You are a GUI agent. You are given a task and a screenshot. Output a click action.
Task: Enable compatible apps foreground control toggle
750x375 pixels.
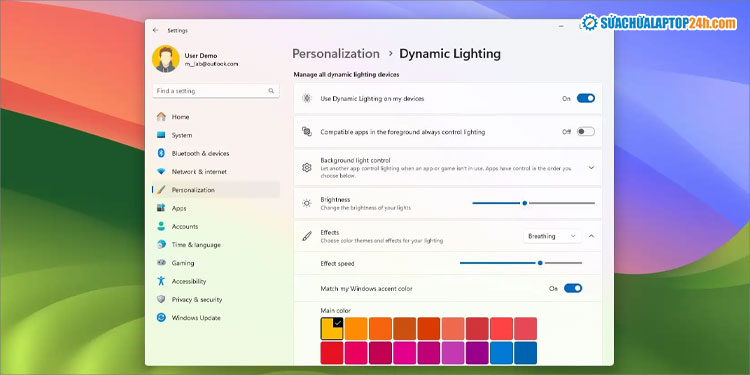(x=585, y=132)
